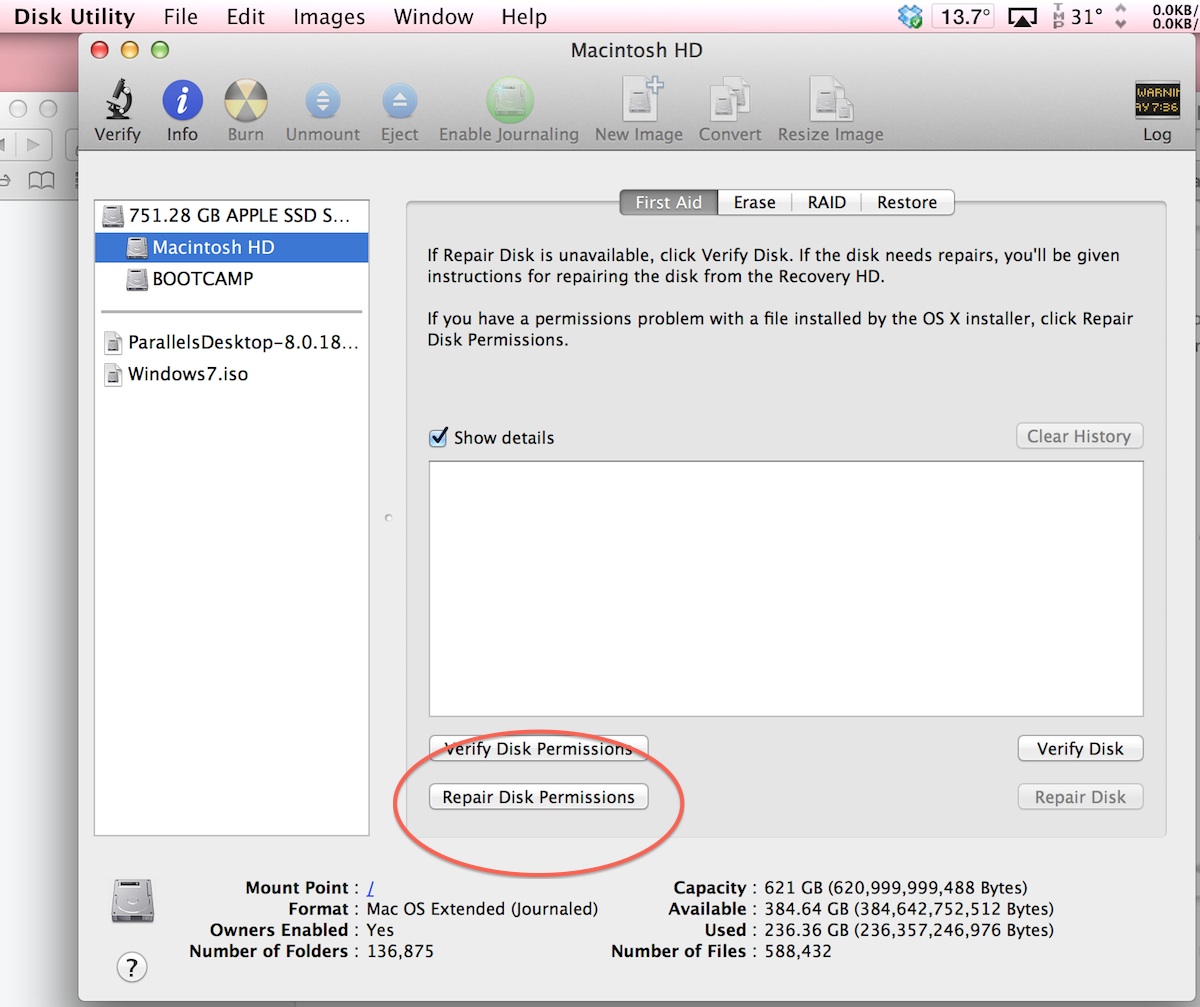1200x1007 pixels.
Task: Click the Repair Disk button
Action: point(1080,797)
